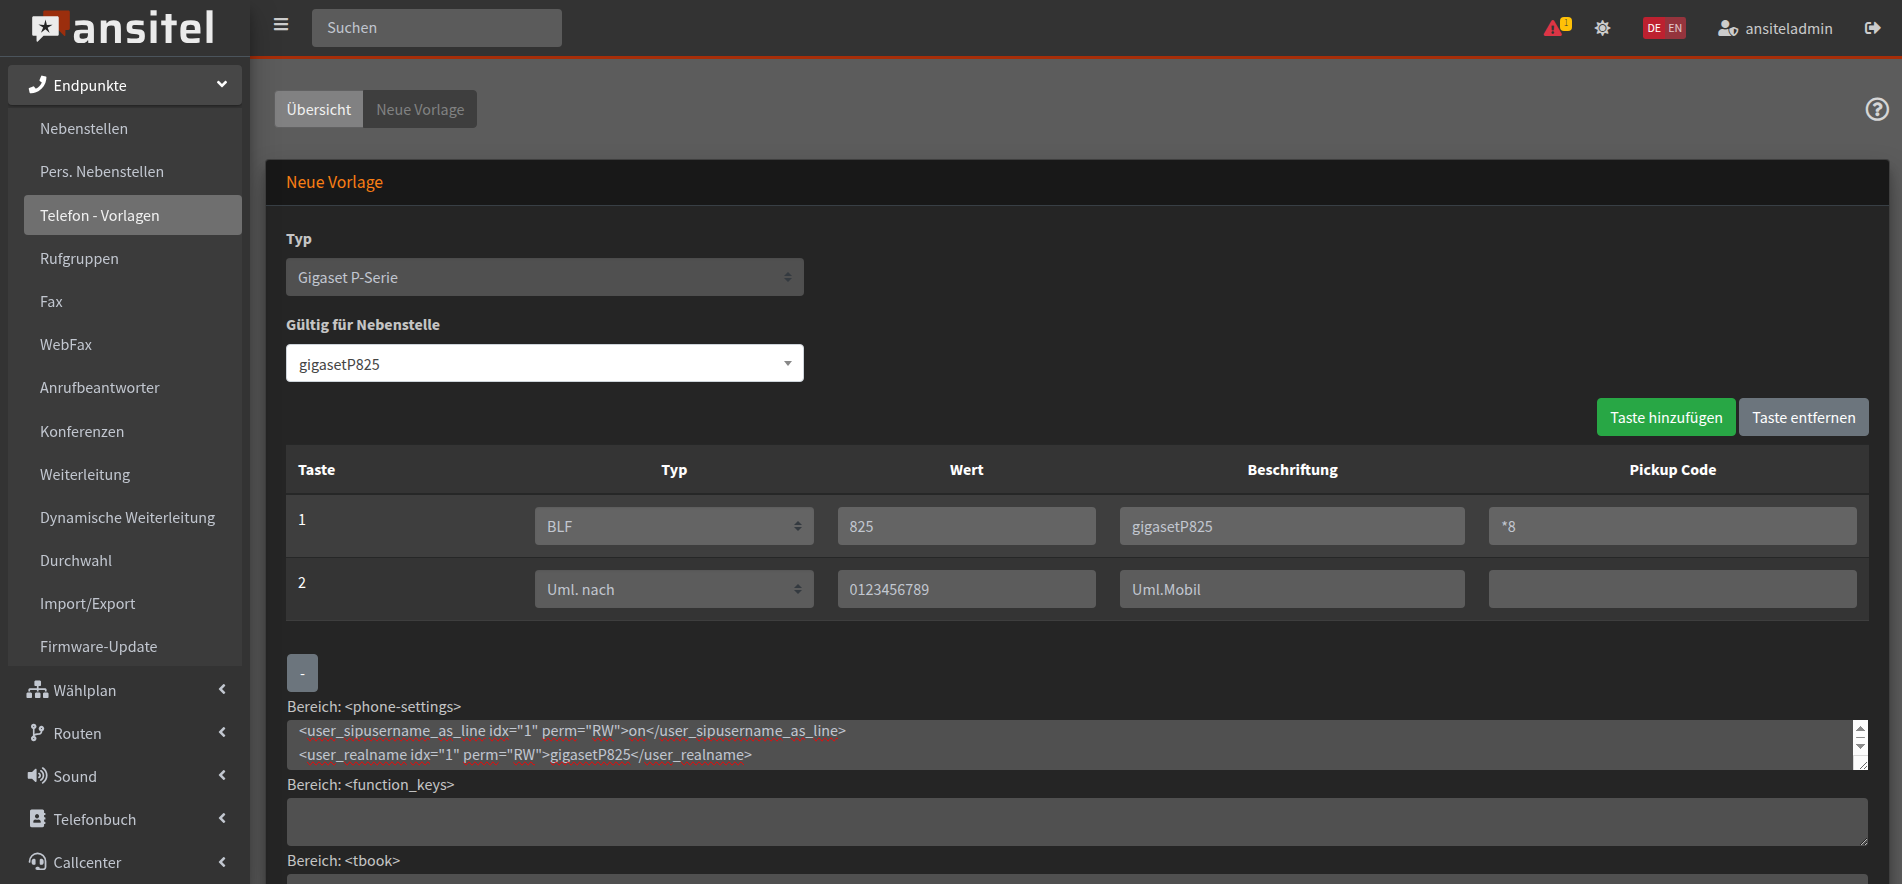
Task: Click the logout icon
Action: pyautogui.click(x=1872, y=28)
